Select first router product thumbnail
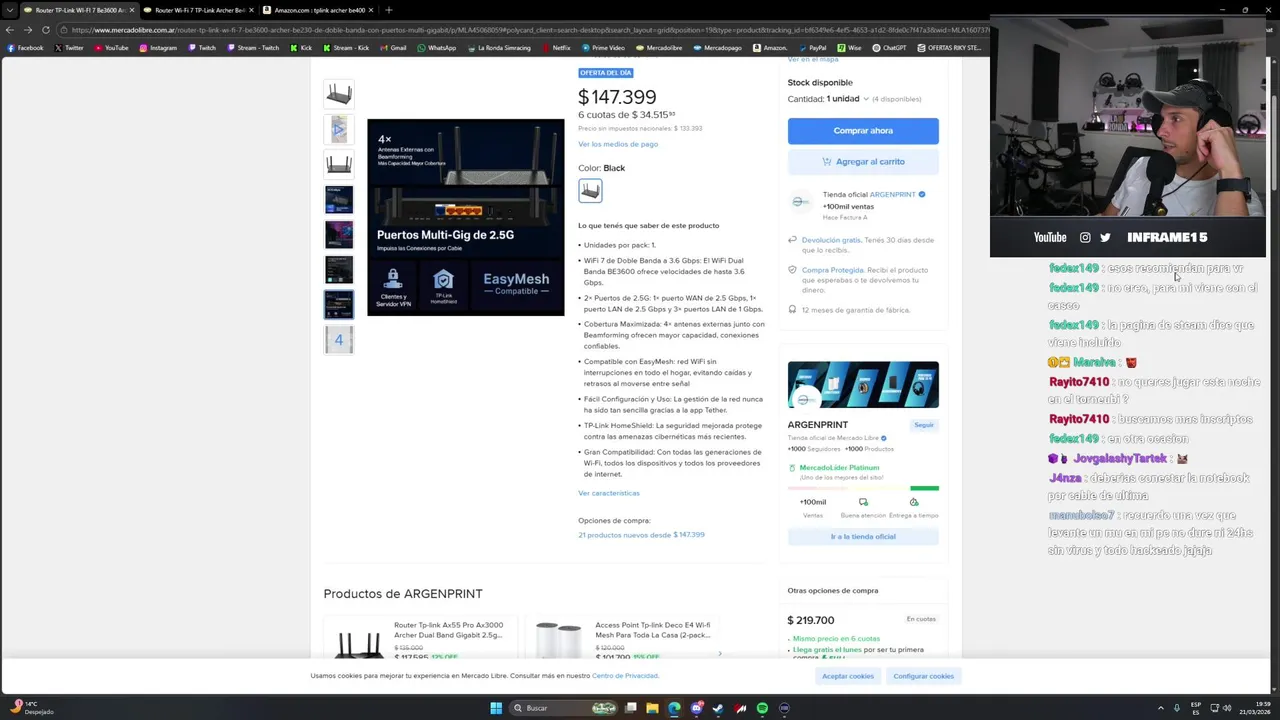1280x720 pixels. 339,94
